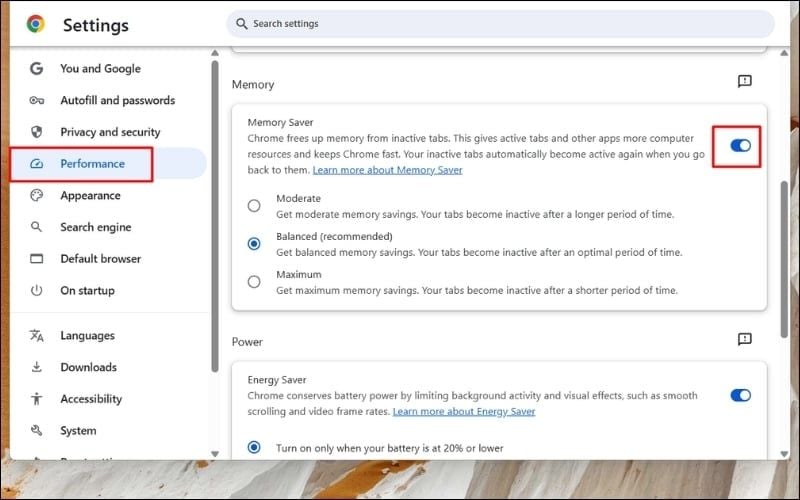
Task: Click the accessibility figure icon in sidebar
Action: pos(36,398)
